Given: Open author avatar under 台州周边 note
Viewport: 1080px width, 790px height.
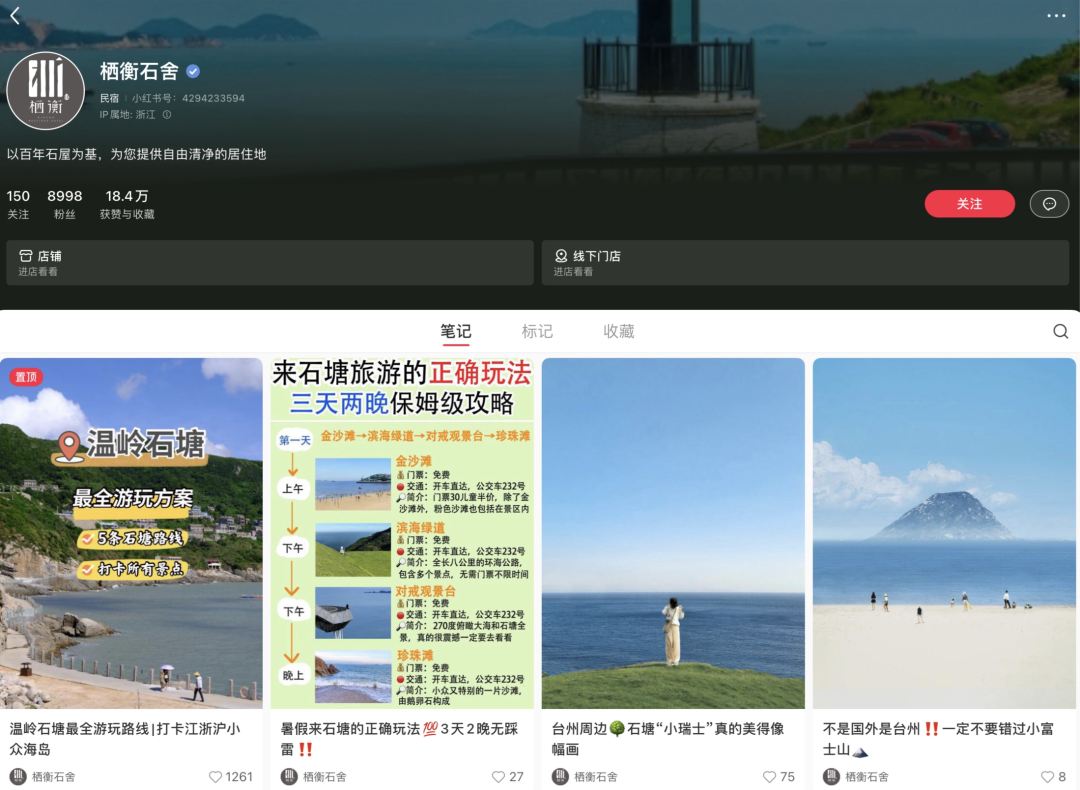Looking at the screenshot, I should click(x=561, y=776).
